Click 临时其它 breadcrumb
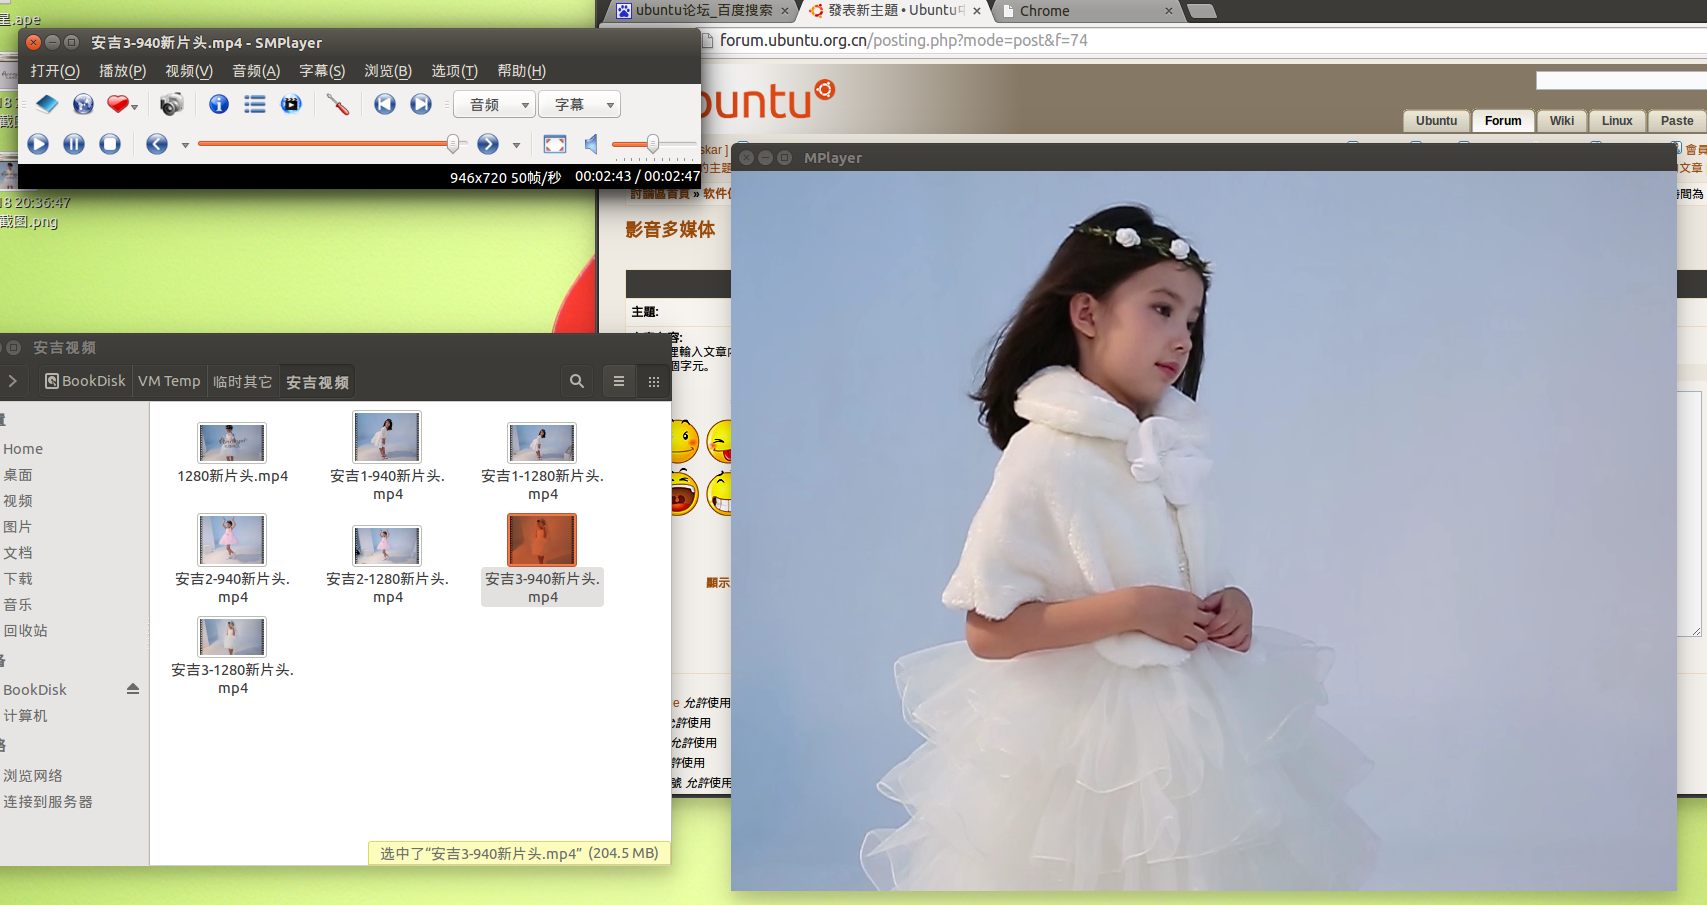1707x905 pixels. [242, 381]
